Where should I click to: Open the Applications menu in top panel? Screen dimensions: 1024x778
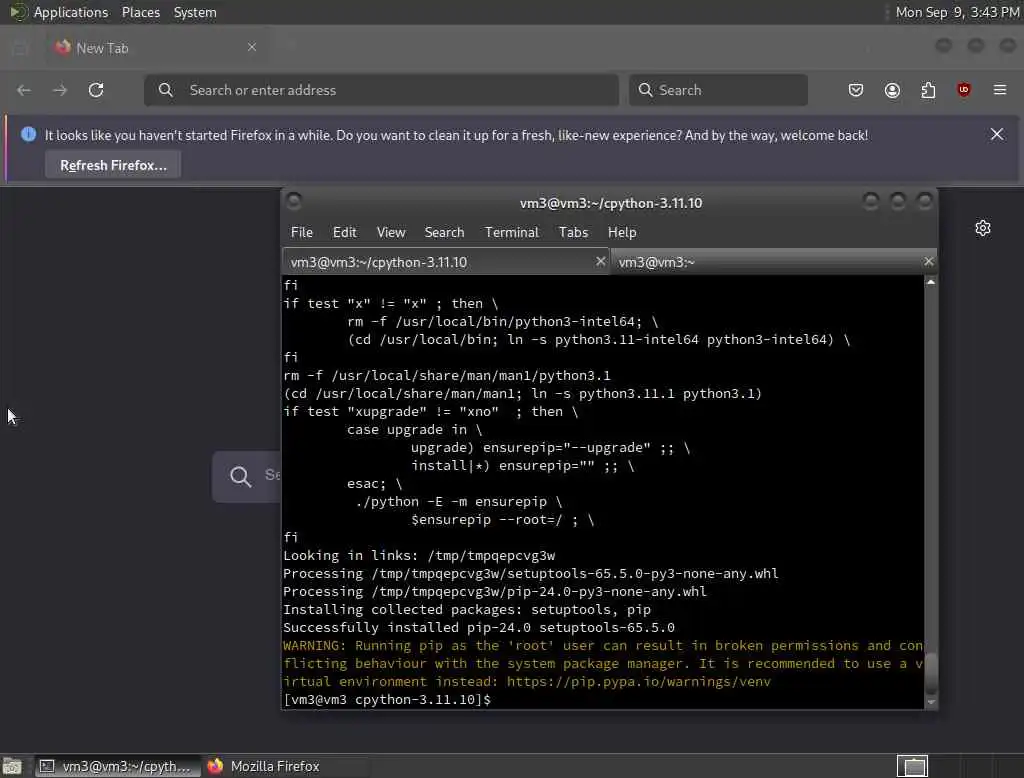tap(71, 12)
